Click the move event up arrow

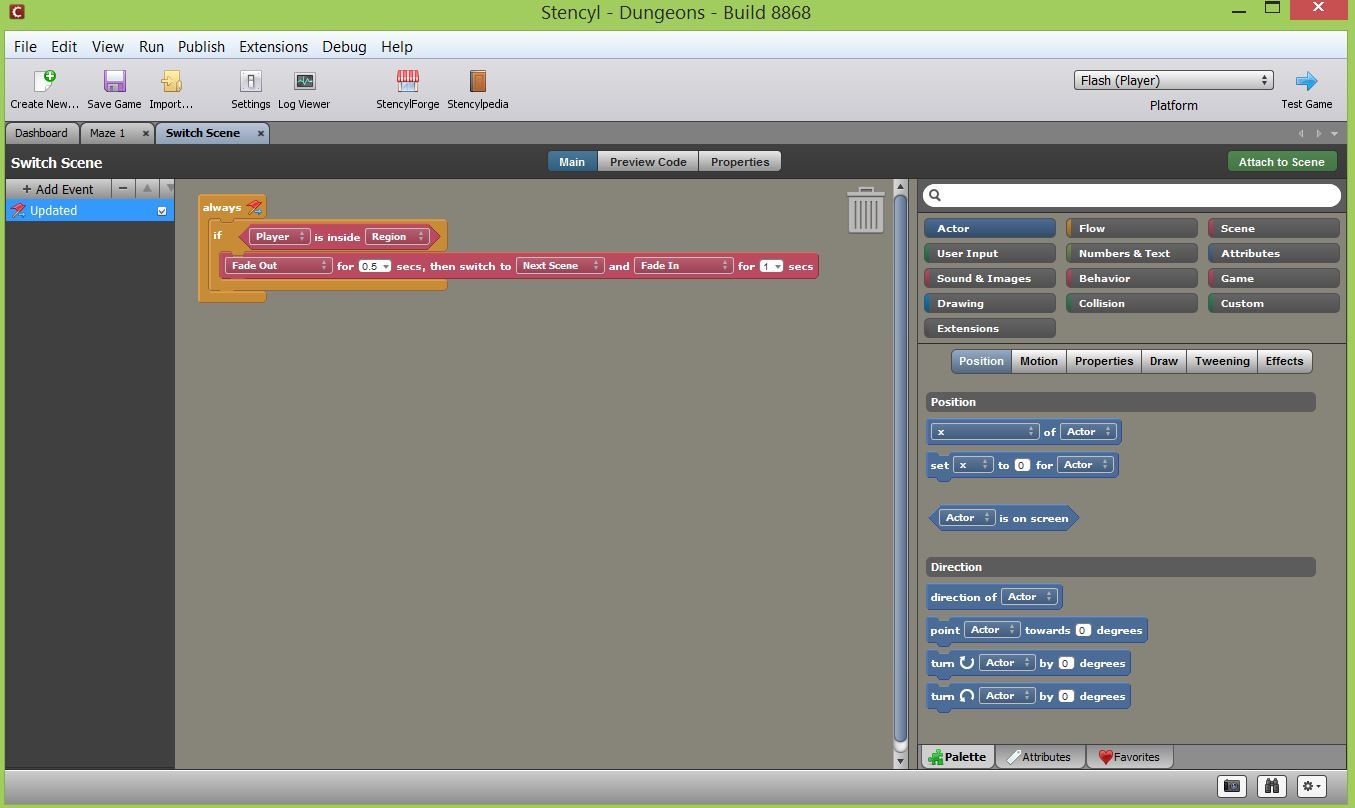pos(147,188)
